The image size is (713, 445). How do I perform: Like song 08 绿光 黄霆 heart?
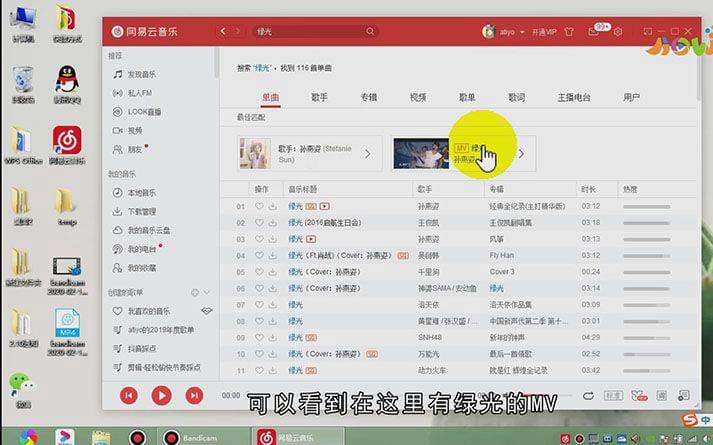pos(259,321)
